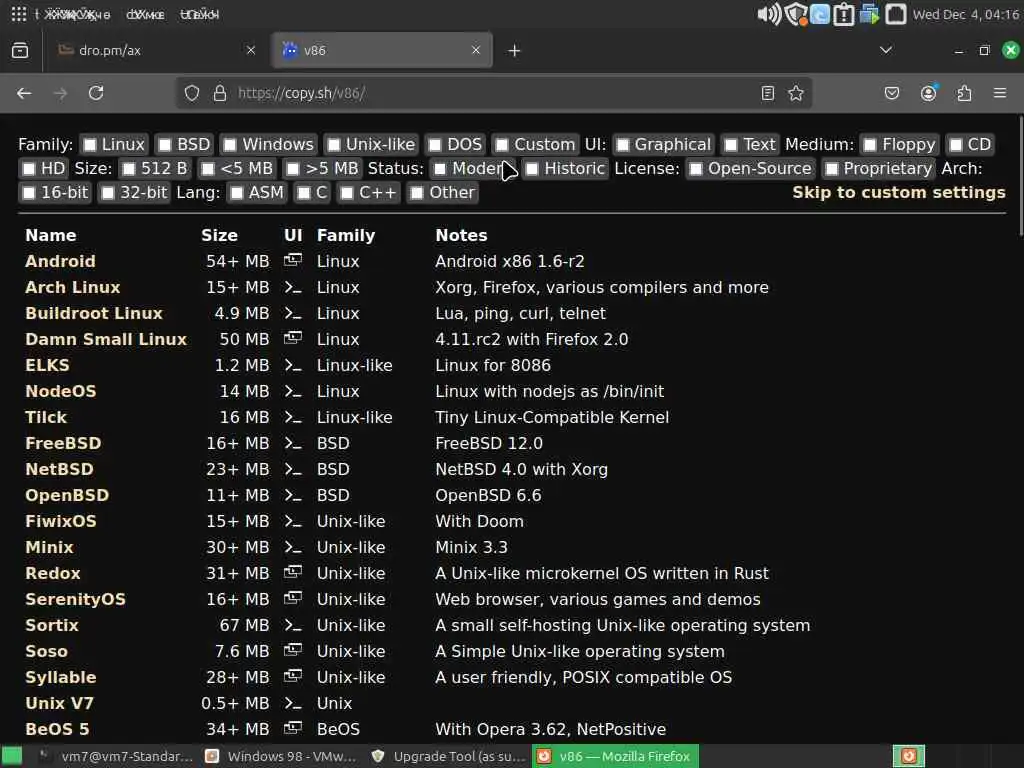Click the green show desktop icon in taskbar
This screenshot has width=1024, height=768.
(x=11, y=756)
